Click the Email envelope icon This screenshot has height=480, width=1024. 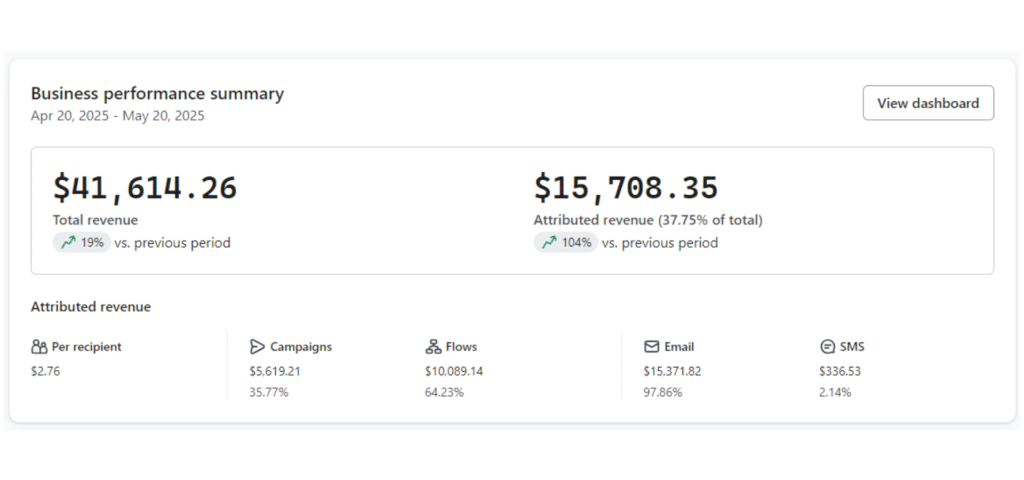pos(651,347)
